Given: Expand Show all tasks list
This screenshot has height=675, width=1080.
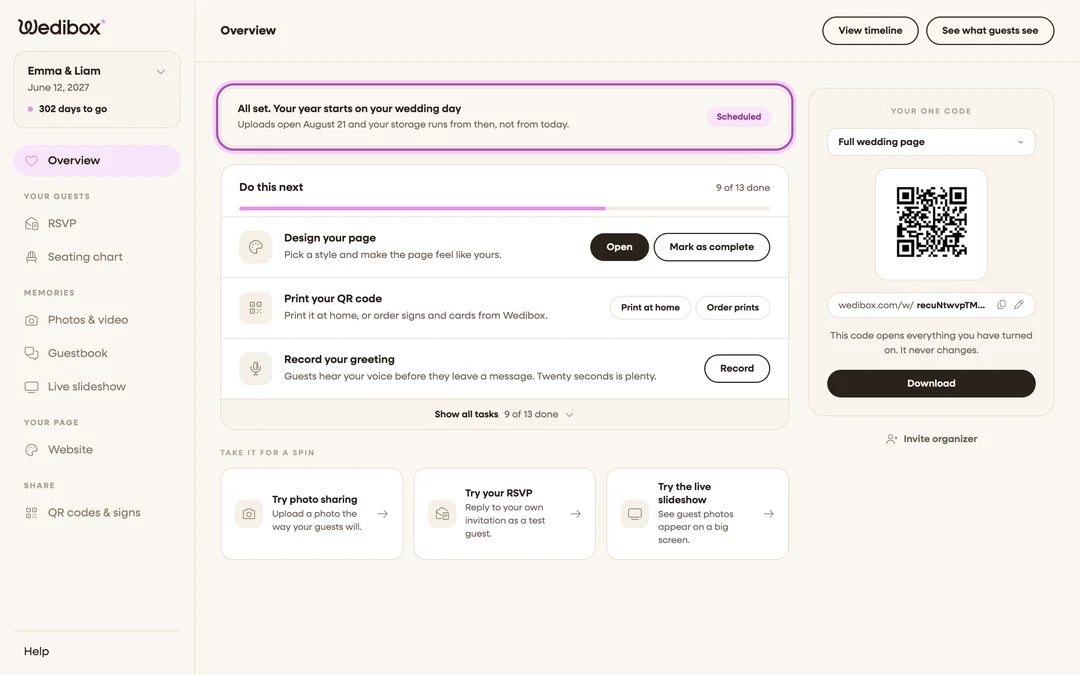Looking at the screenshot, I should pos(504,415).
